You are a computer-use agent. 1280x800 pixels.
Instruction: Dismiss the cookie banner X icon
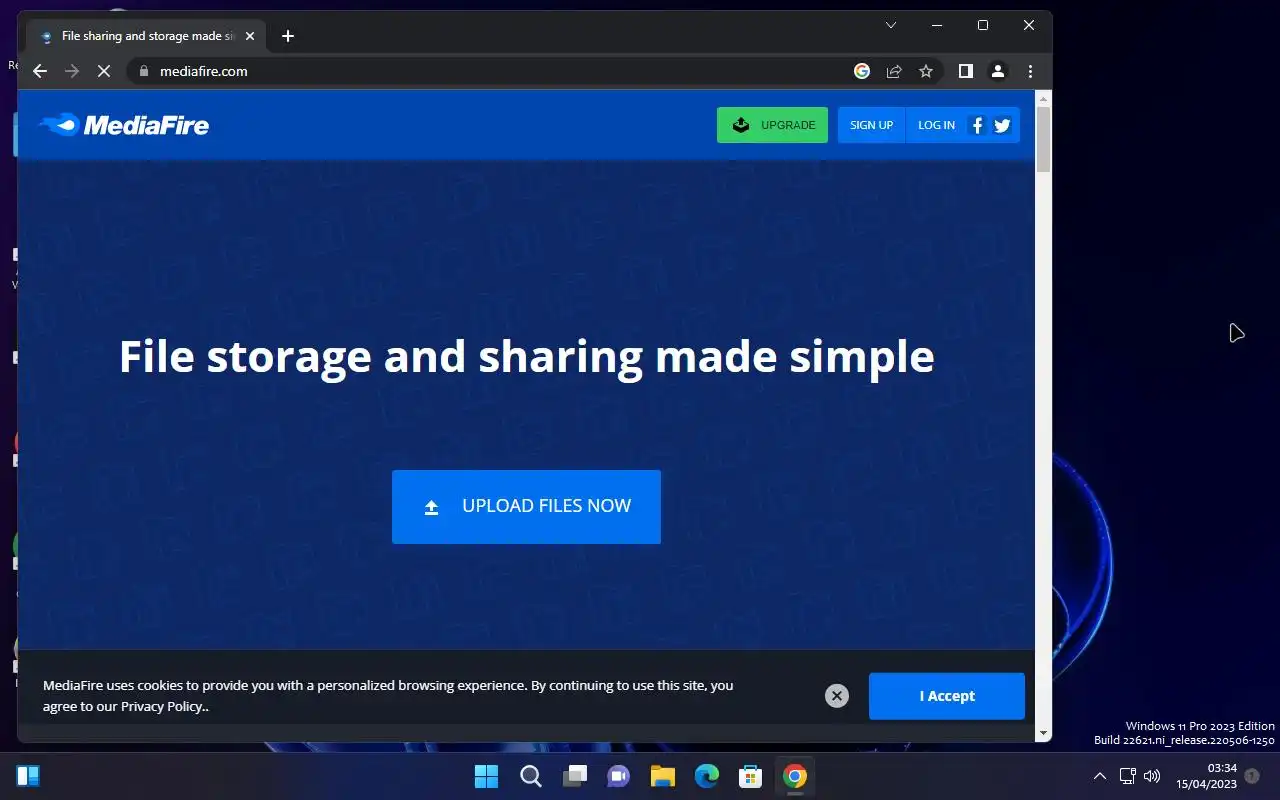click(837, 696)
